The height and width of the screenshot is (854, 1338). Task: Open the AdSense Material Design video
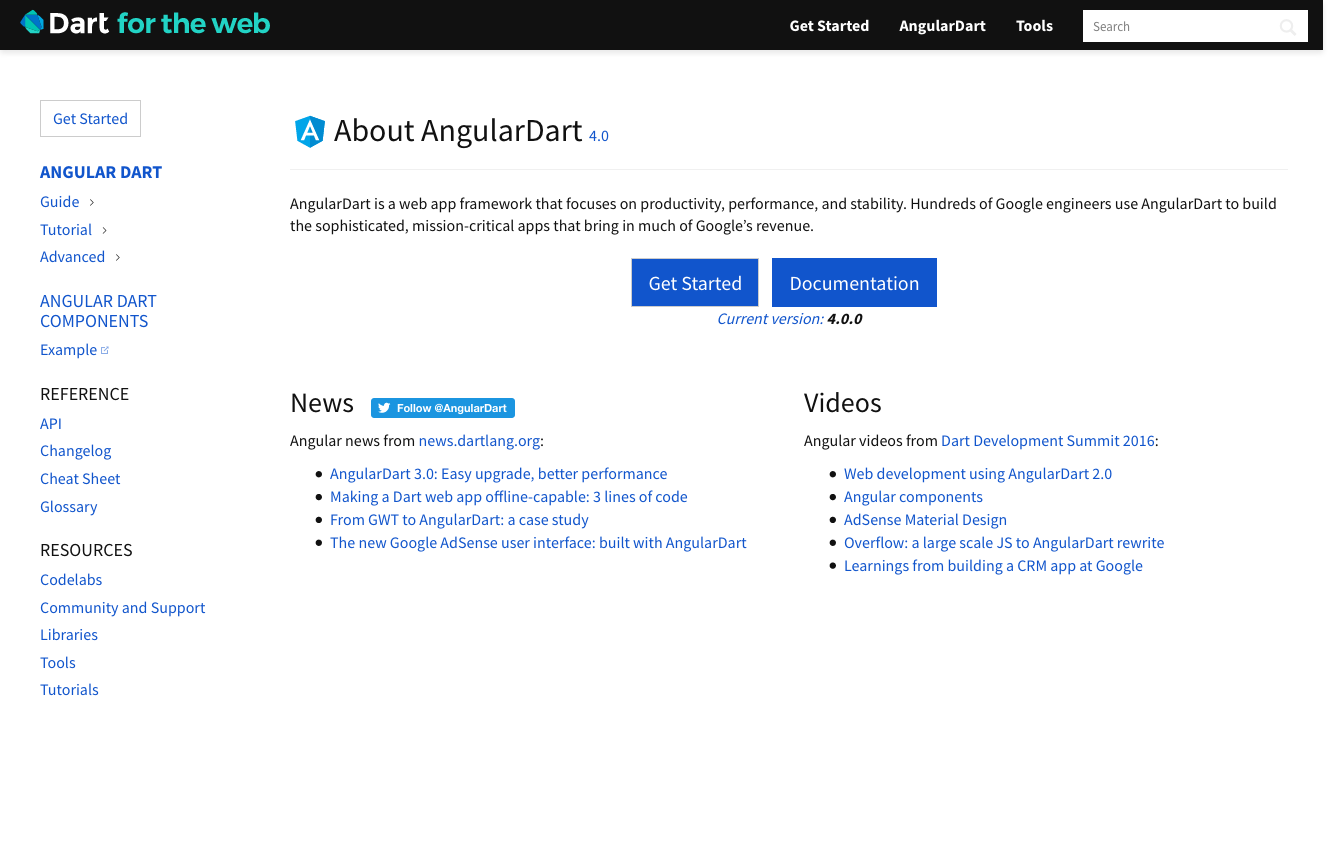tap(925, 520)
